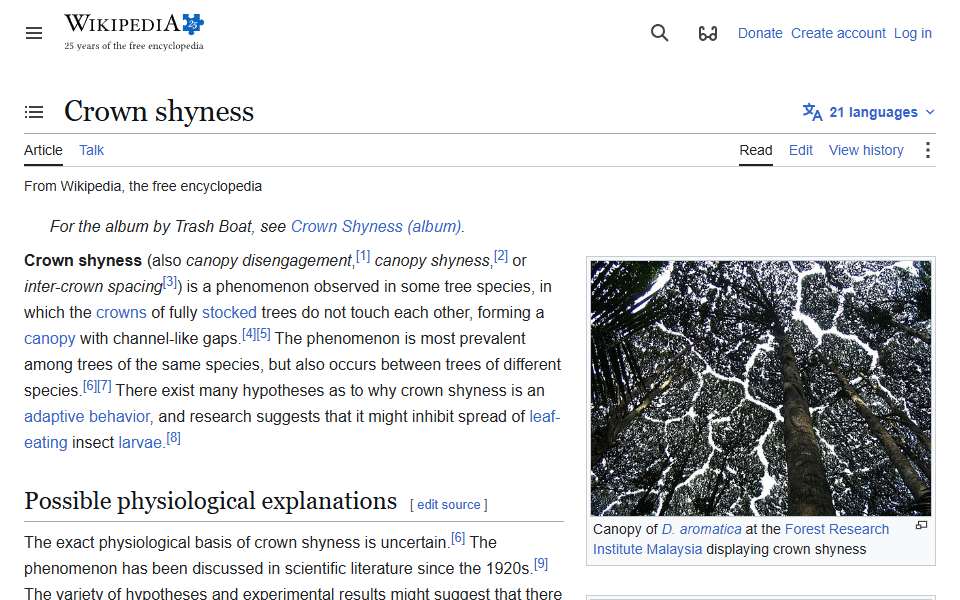The height and width of the screenshot is (600, 960).
Task: Follow the crowns link
Action: click(121, 312)
